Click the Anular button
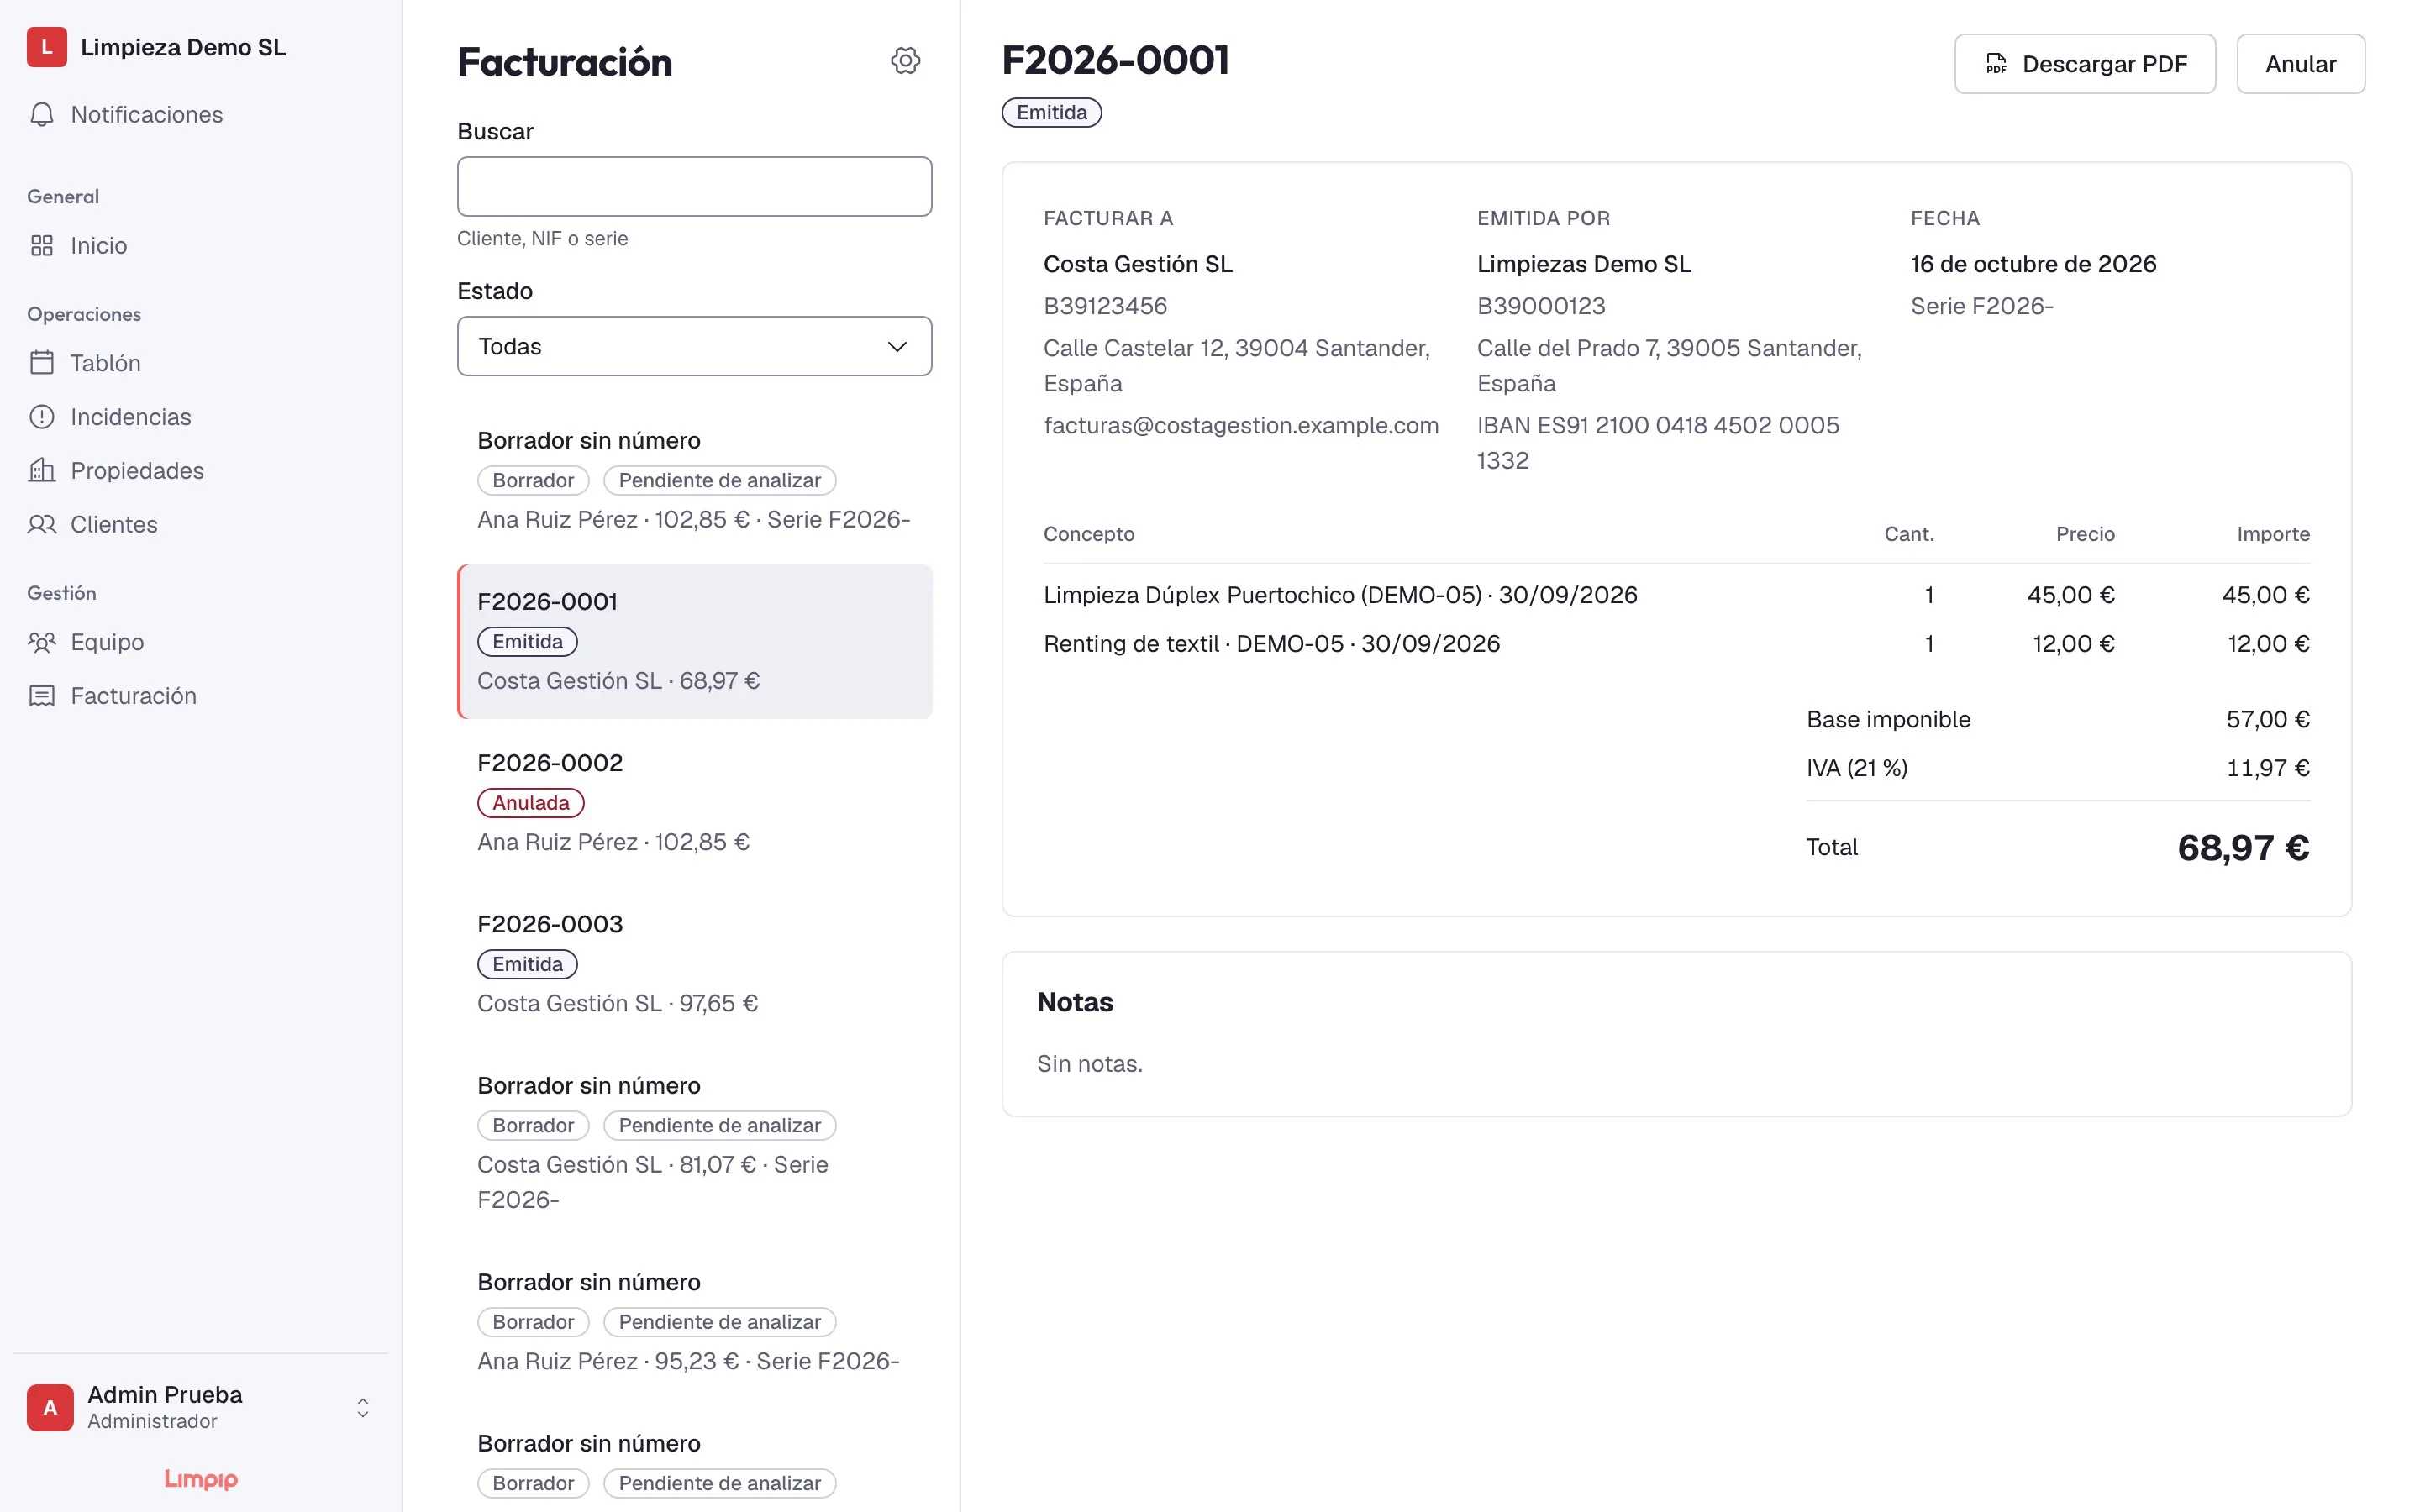 (x=2300, y=64)
